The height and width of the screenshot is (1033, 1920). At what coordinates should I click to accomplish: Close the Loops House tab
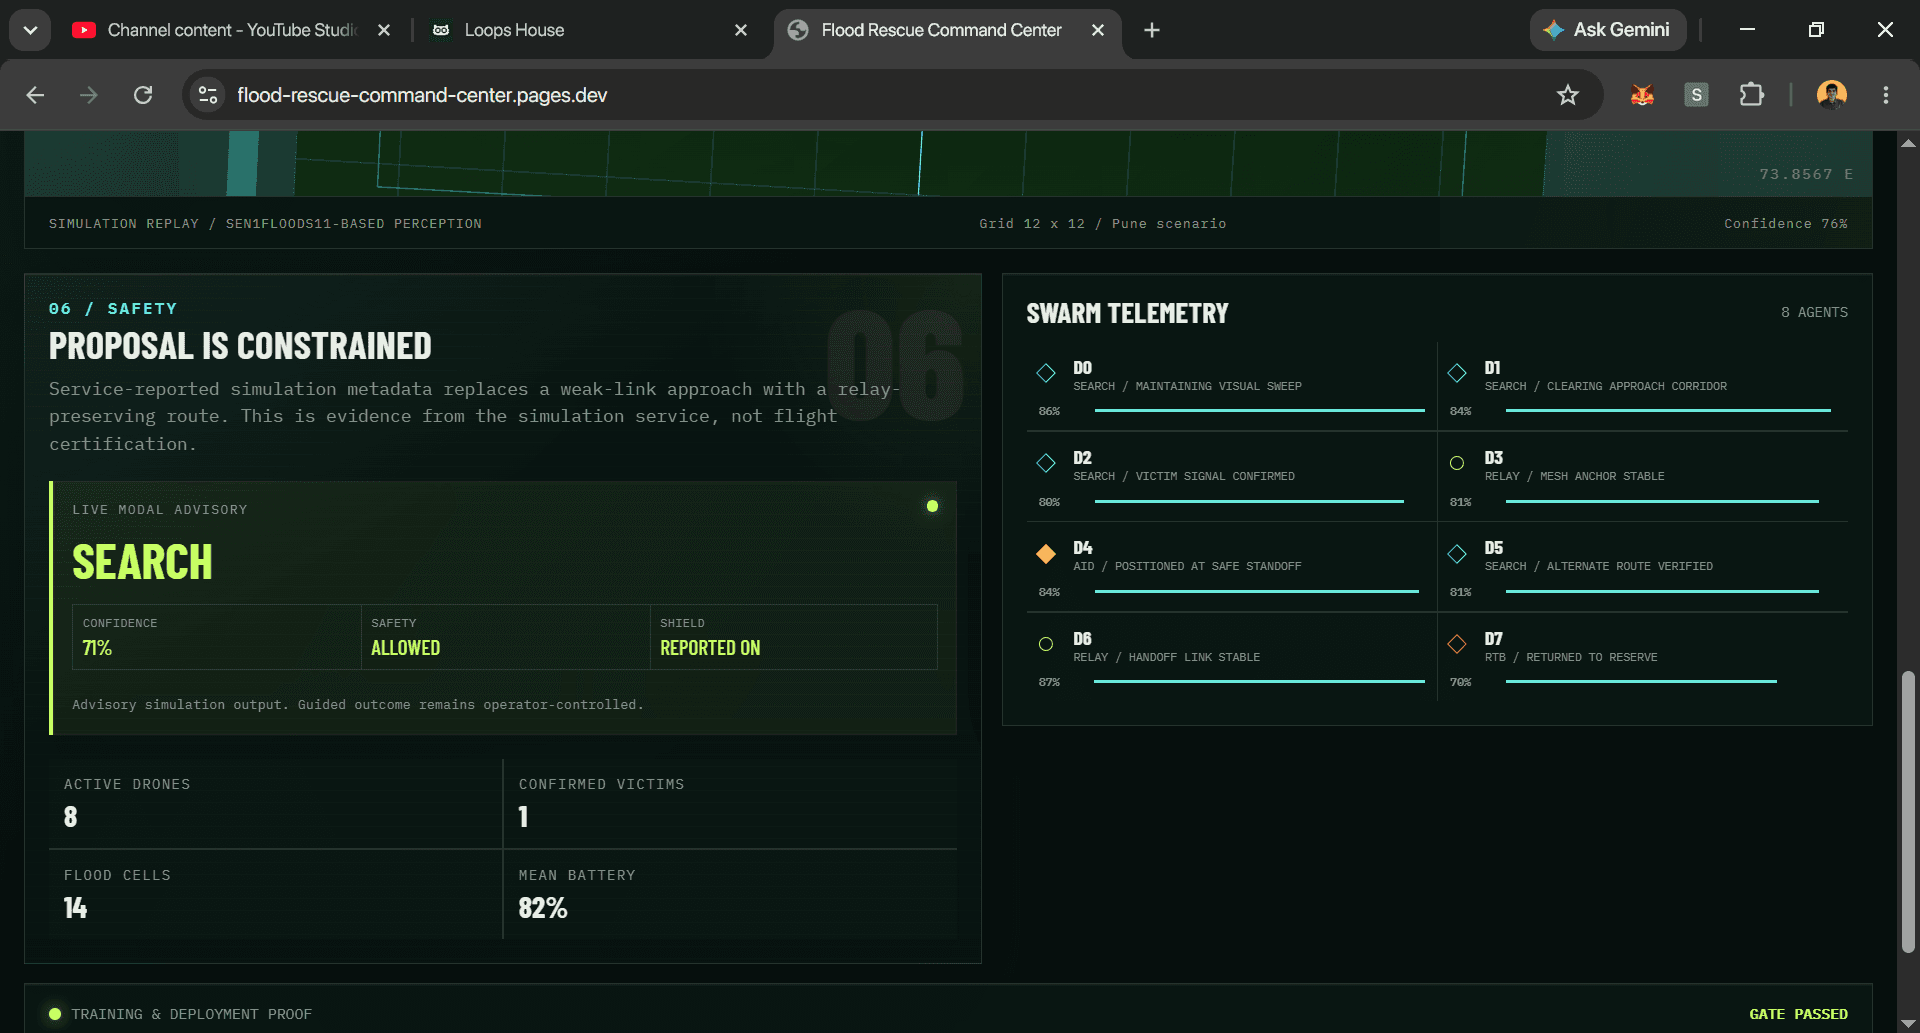click(741, 30)
